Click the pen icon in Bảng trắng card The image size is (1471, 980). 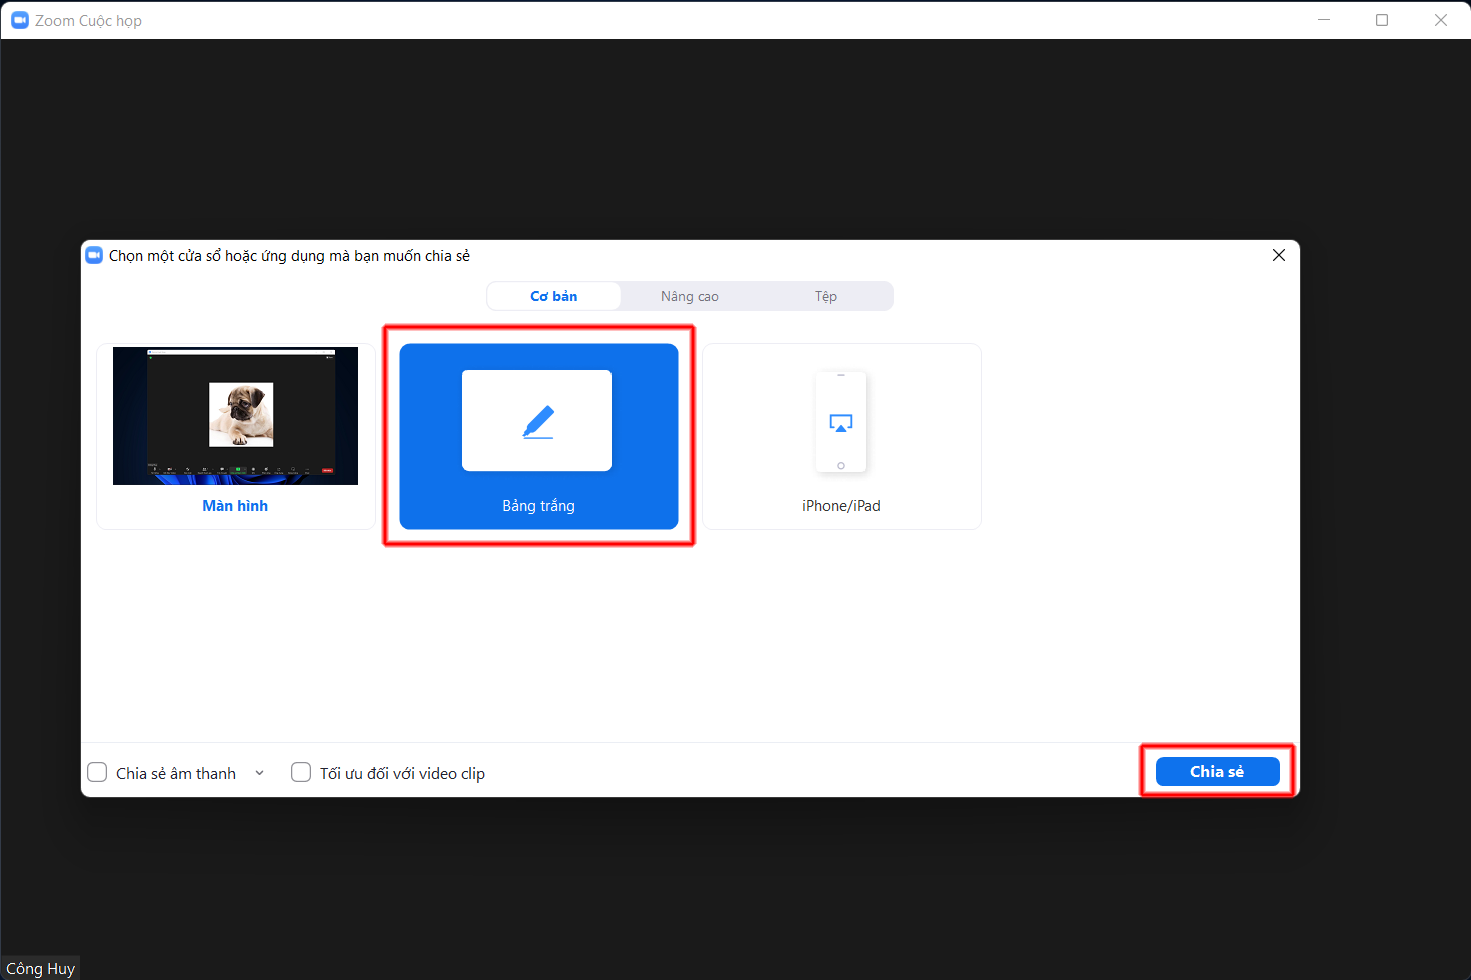[x=538, y=421]
